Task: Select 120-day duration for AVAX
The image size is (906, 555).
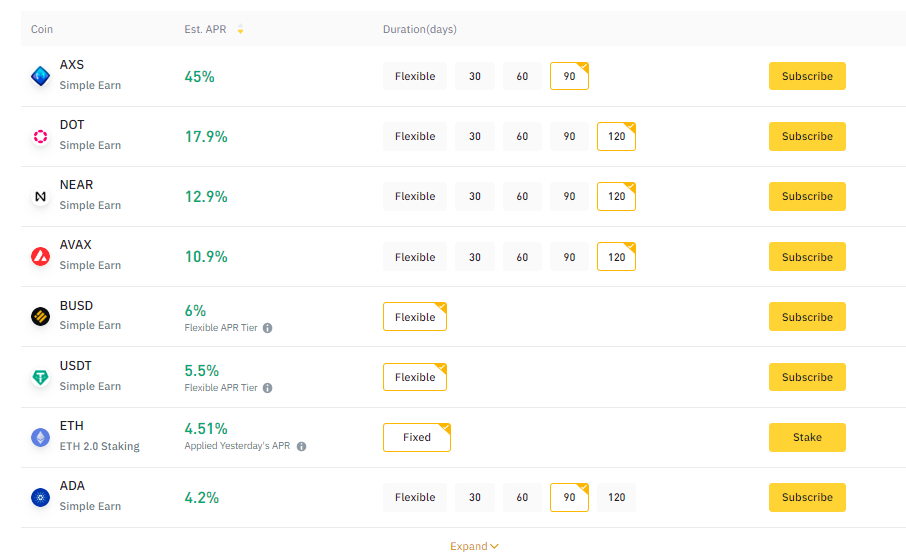Action: pyautogui.click(x=617, y=257)
